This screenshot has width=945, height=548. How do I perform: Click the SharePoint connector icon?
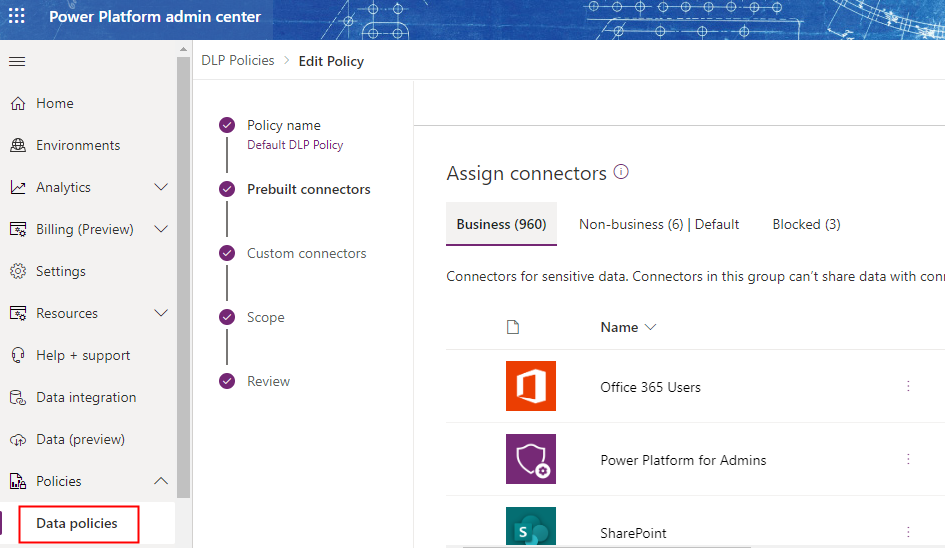[530, 528]
